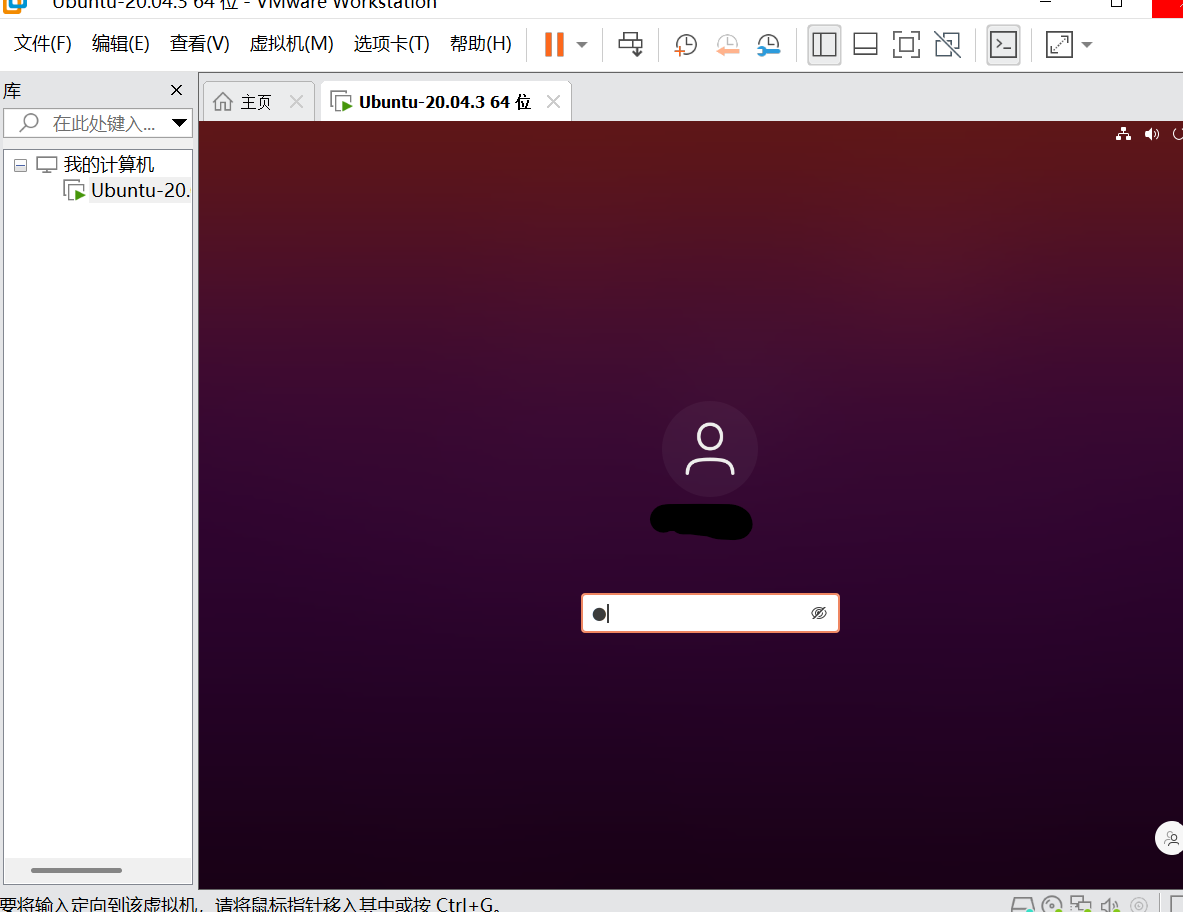Click the stretch guest display icon
1183x912 pixels.
[1059, 45]
